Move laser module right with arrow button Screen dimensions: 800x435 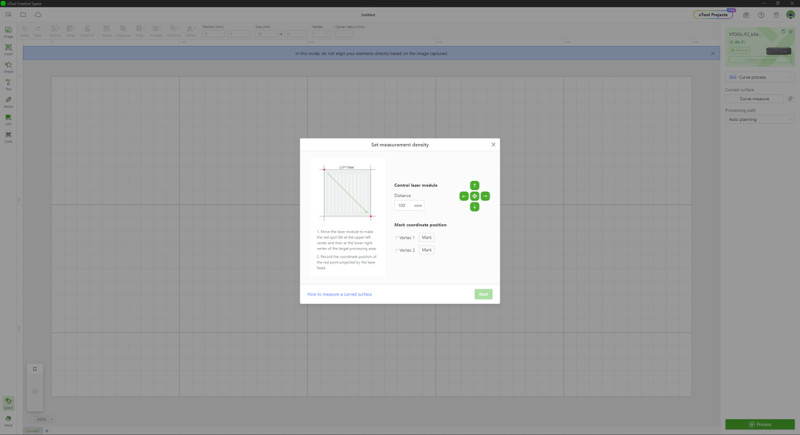click(485, 196)
